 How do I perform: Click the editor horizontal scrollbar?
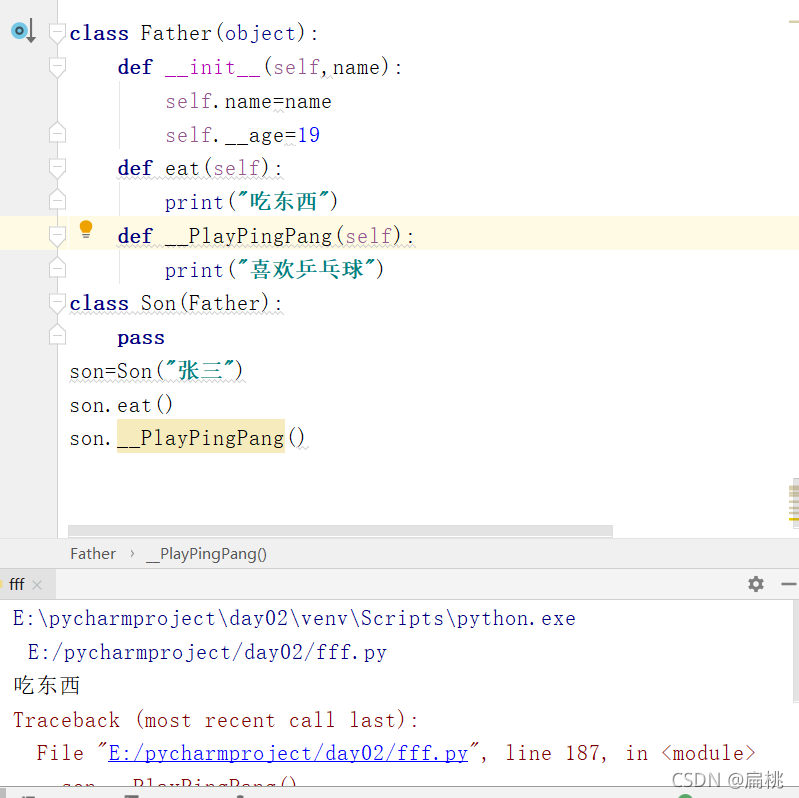pos(340,532)
